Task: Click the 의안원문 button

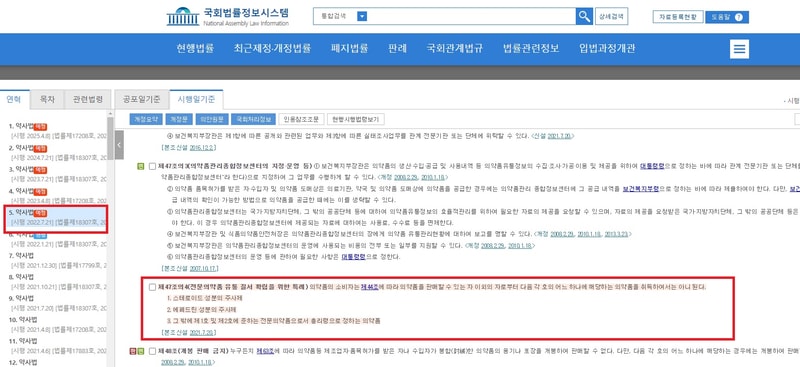Action: point(212,119)
